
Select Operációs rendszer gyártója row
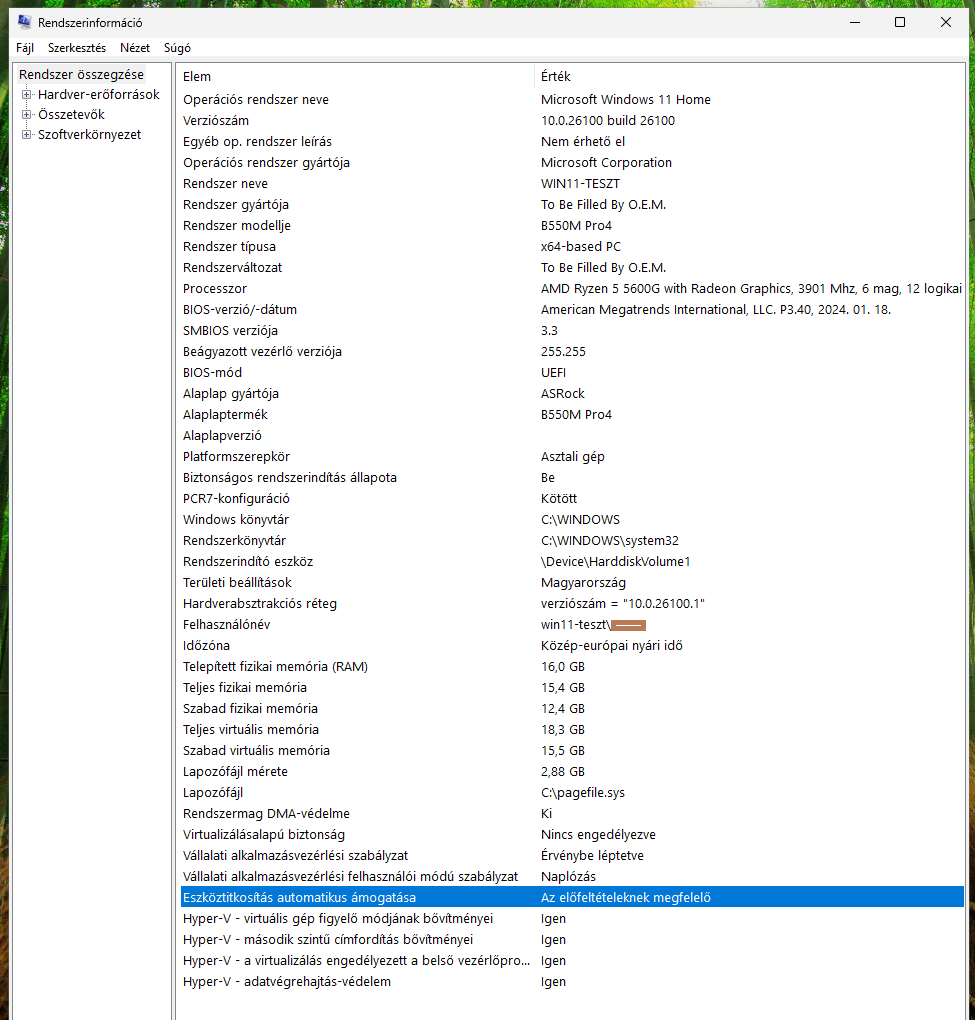pyautogui.click(x=572, y=163)
